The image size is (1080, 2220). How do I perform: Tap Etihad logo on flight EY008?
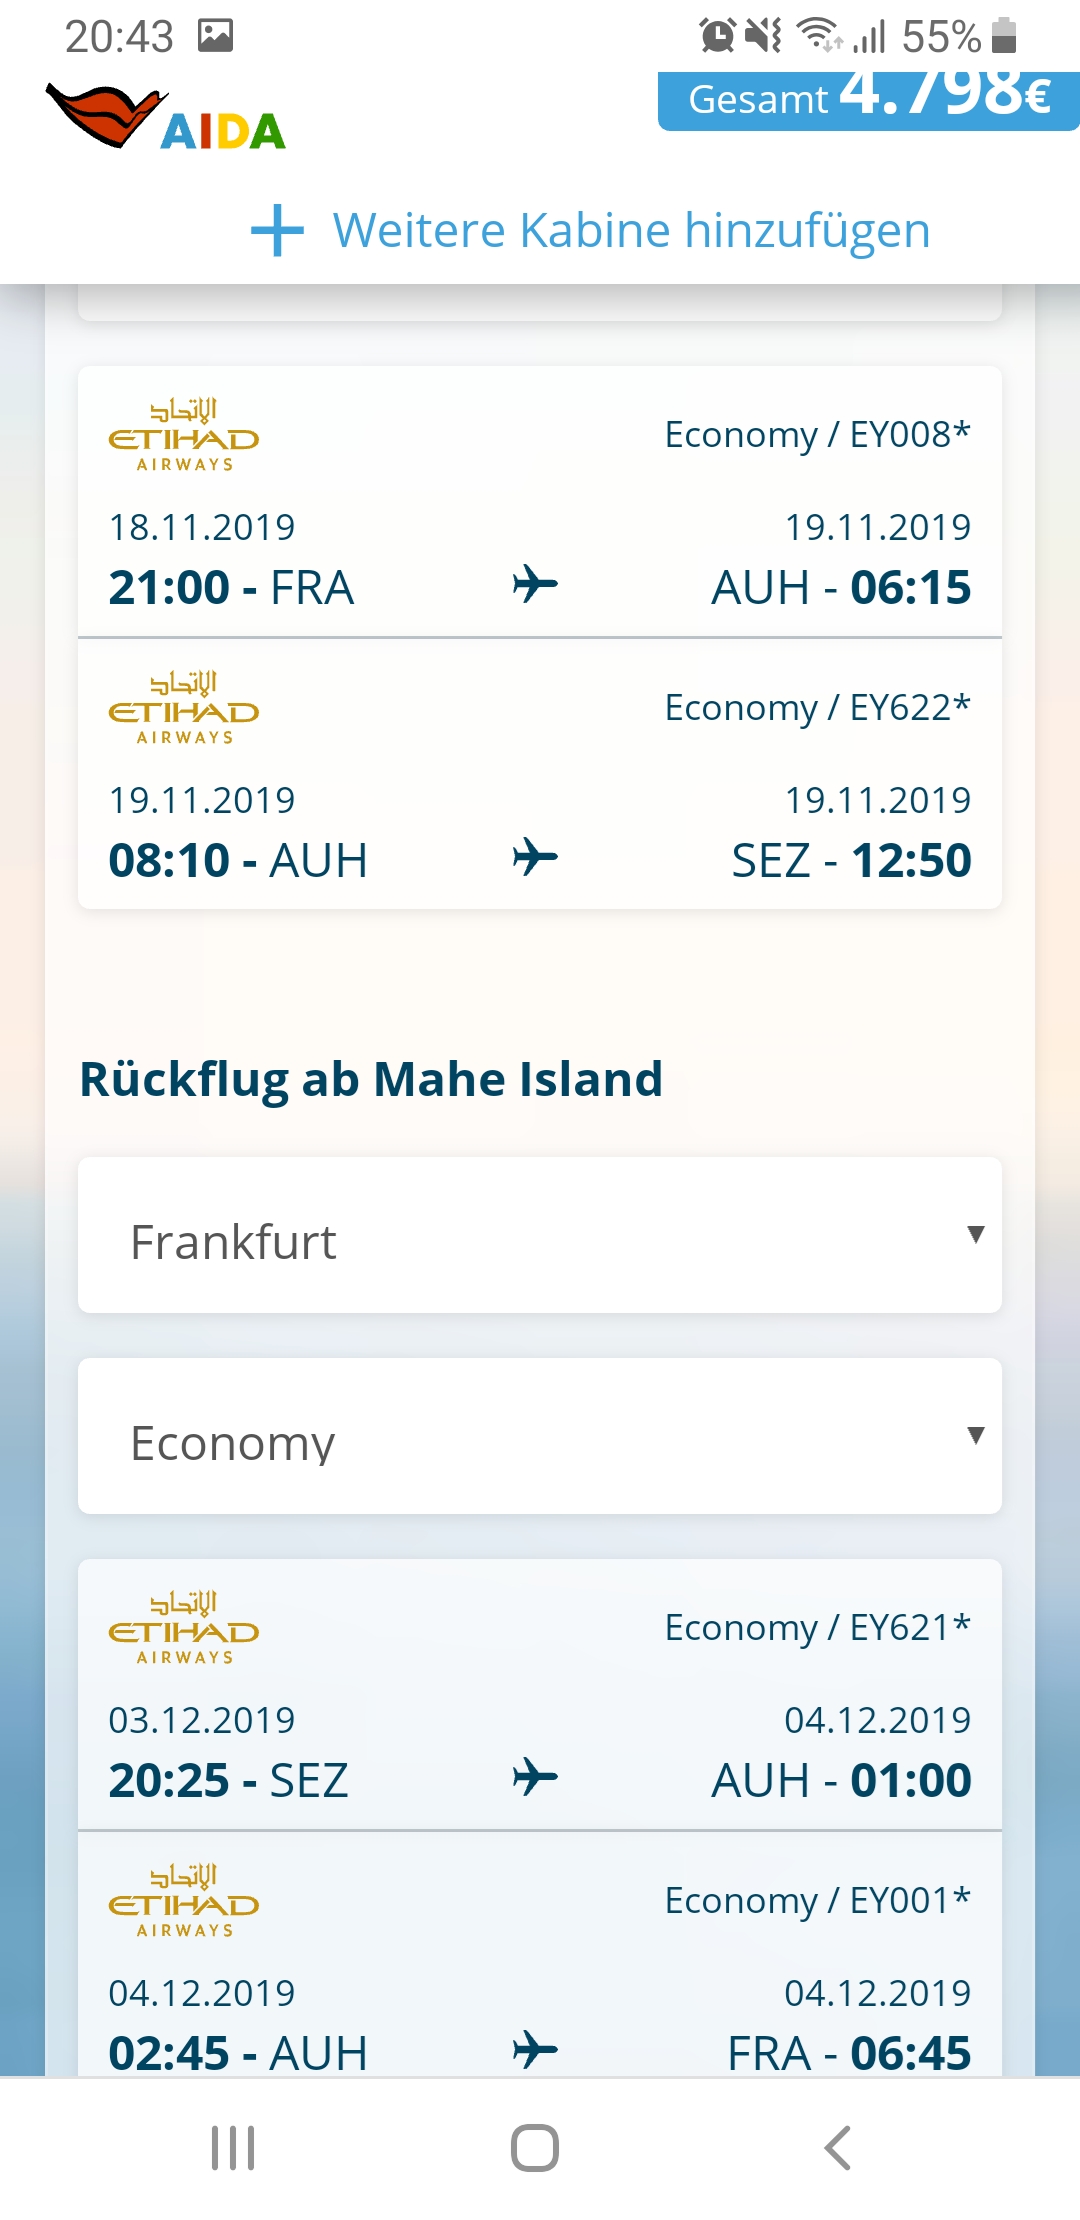coord(184,436)
